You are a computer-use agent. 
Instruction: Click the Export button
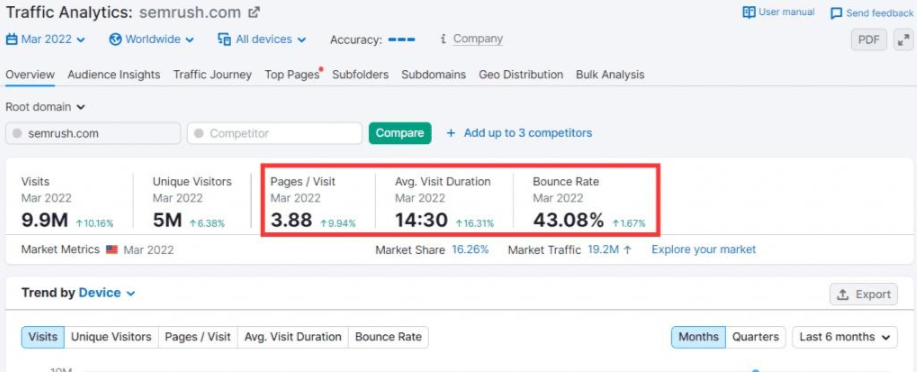(863, 294)
